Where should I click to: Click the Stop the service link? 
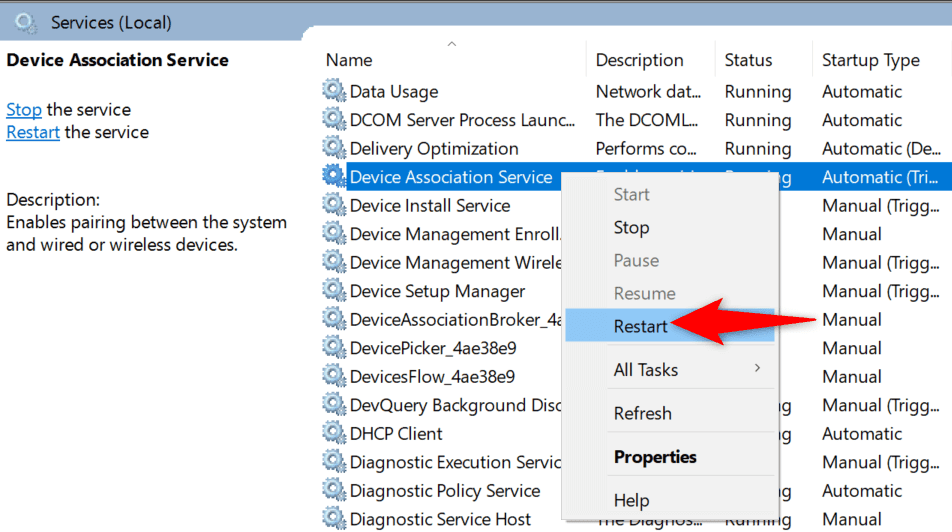click(24, 110)
